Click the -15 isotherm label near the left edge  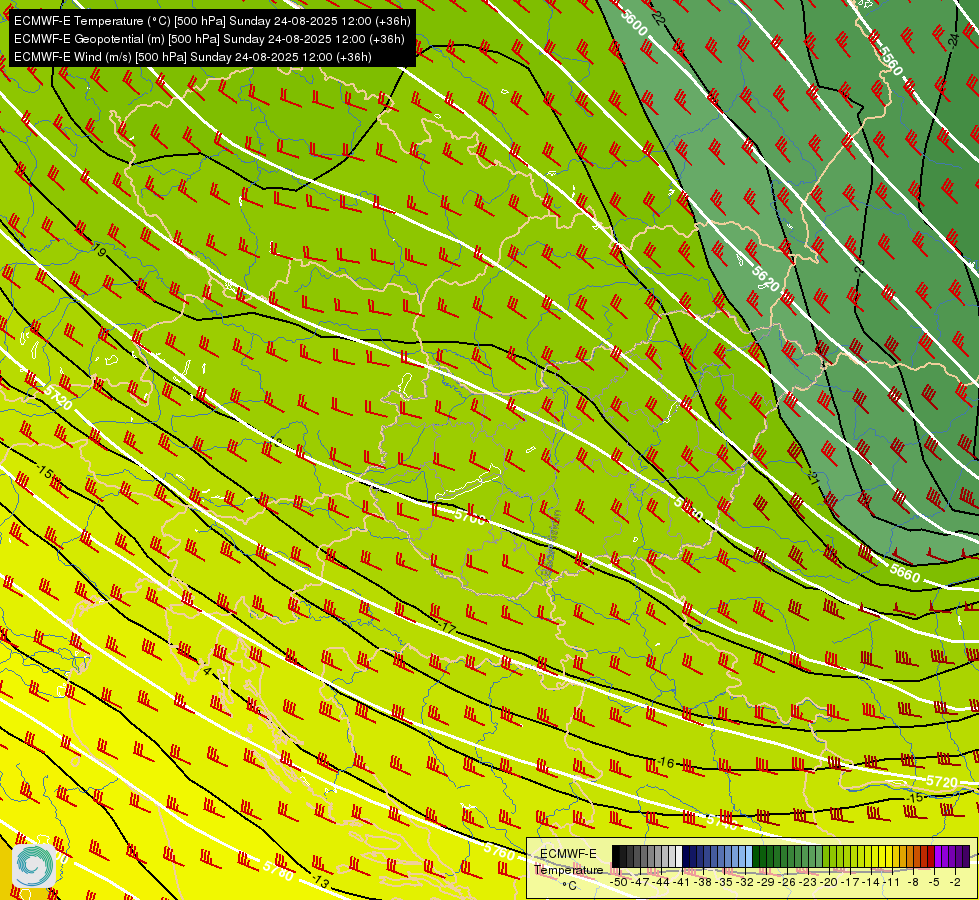44,471
